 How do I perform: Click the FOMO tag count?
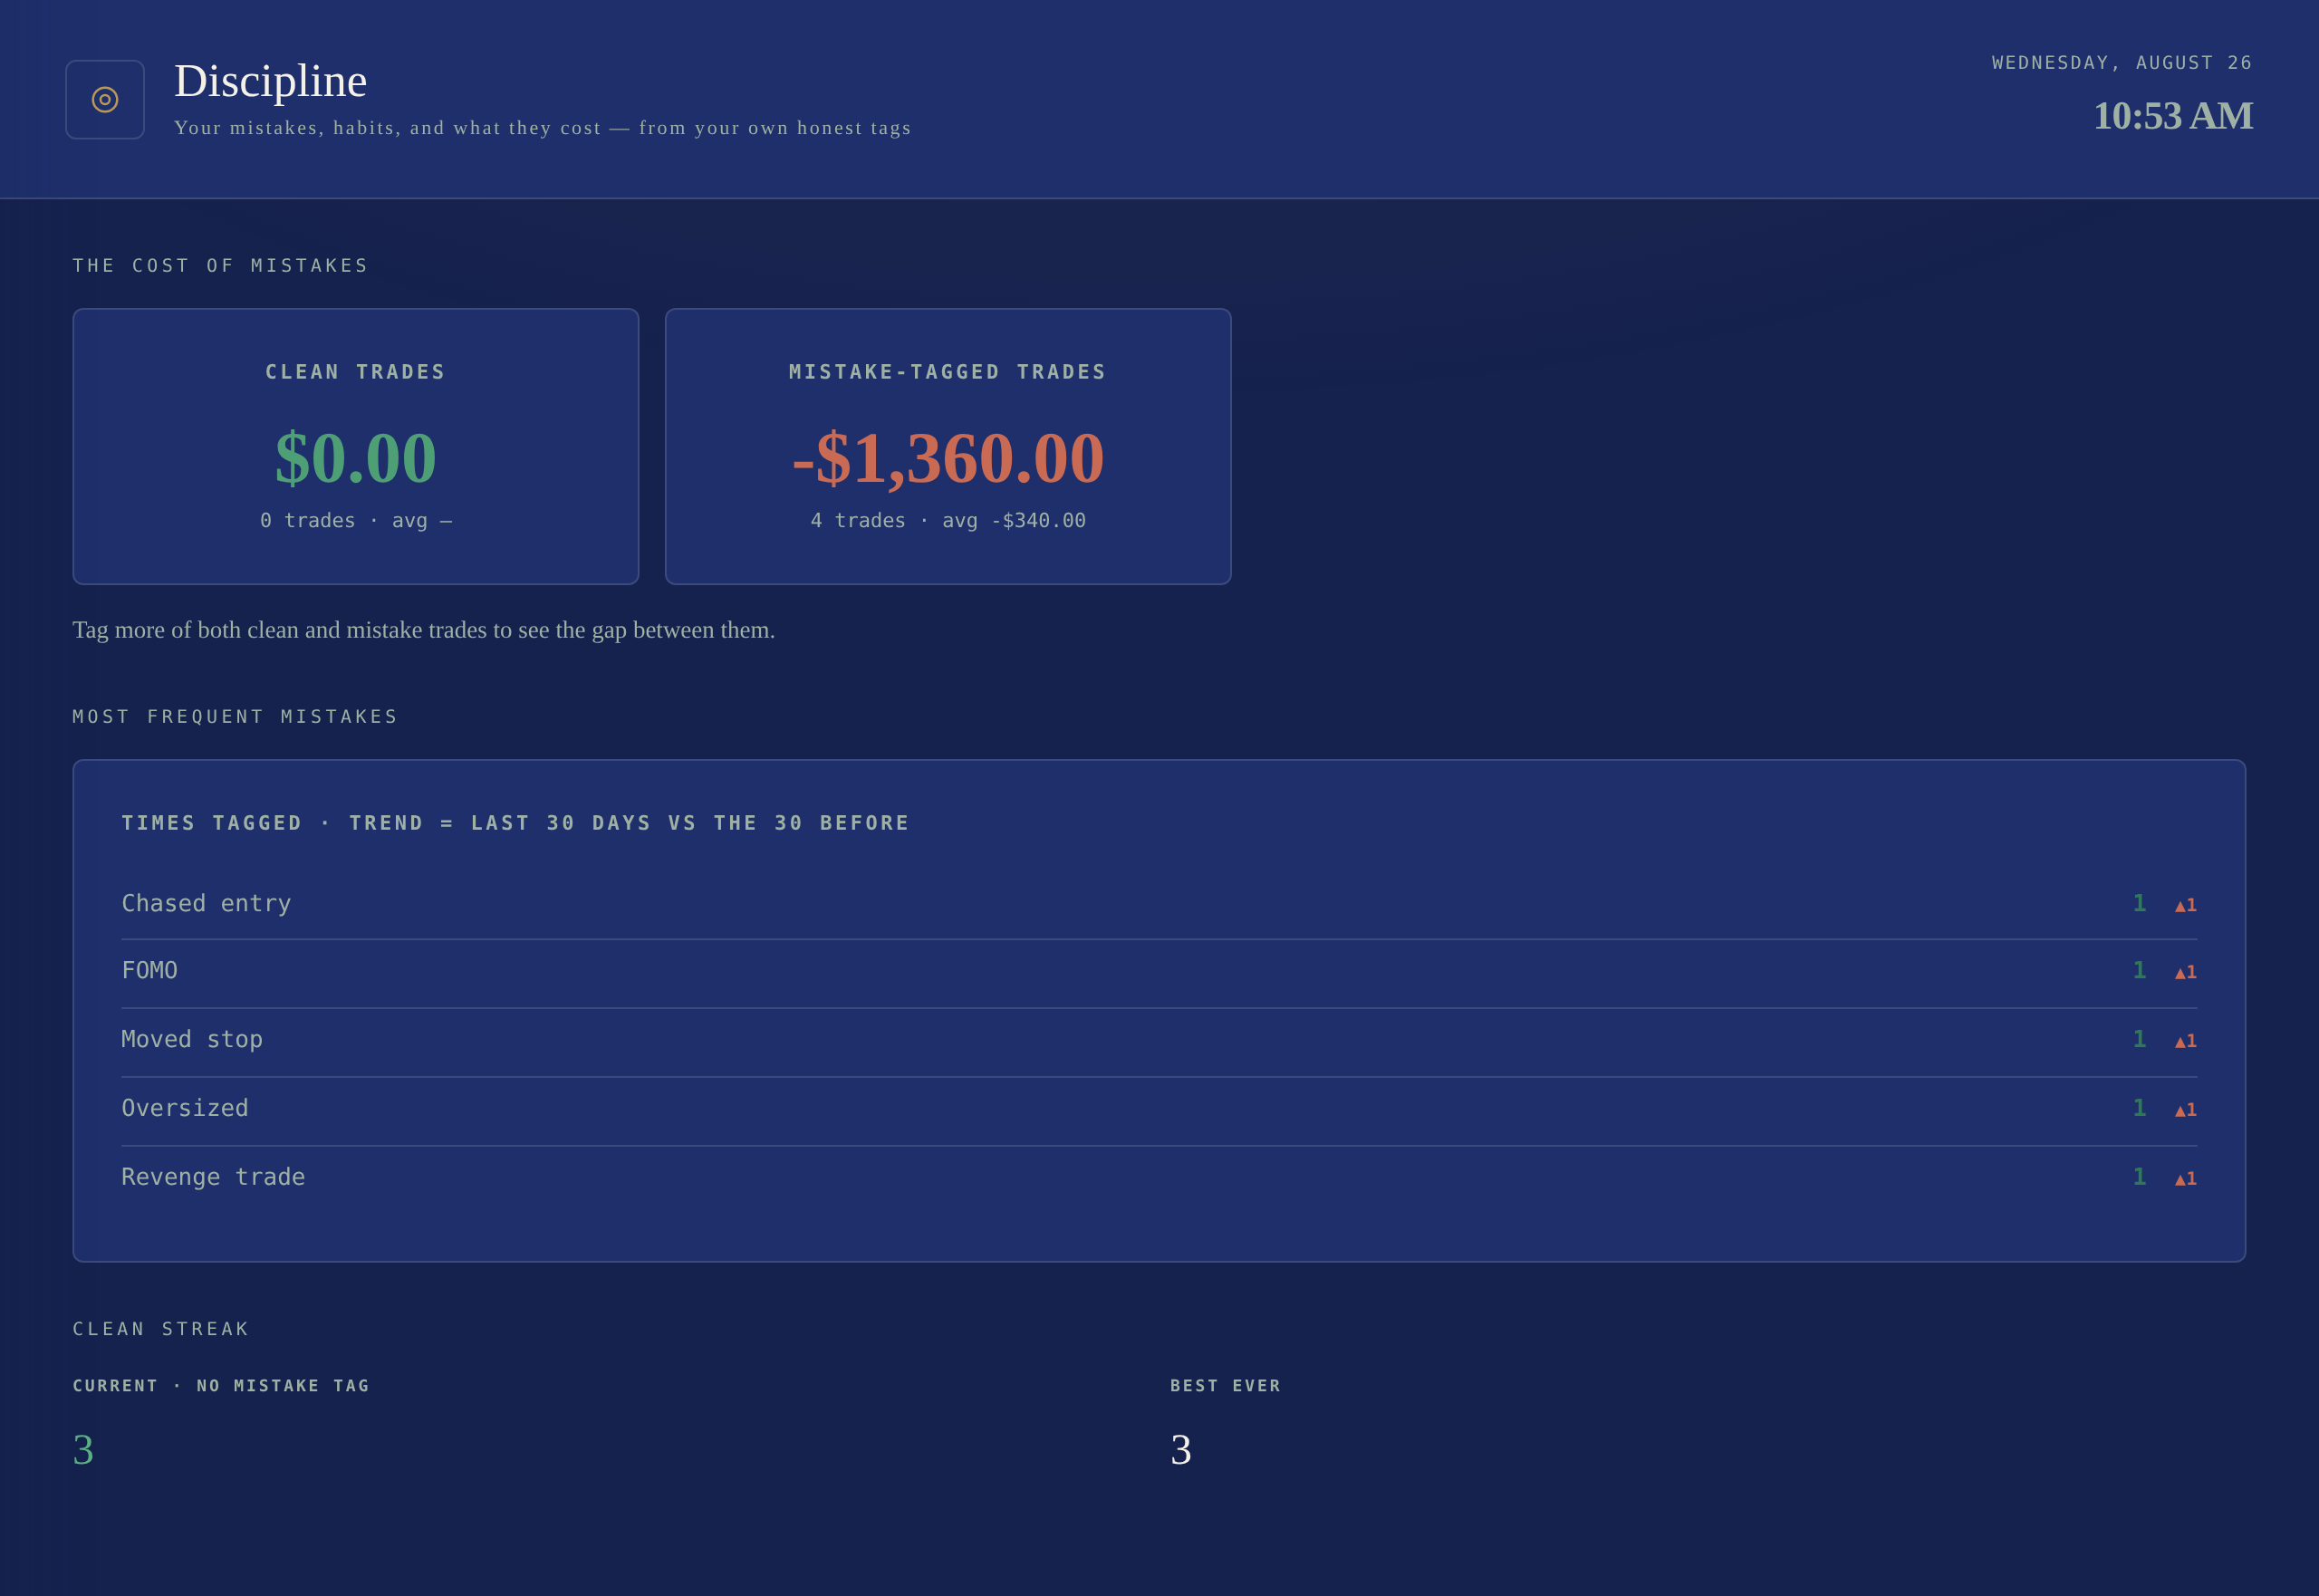(x=2139, y=970)
